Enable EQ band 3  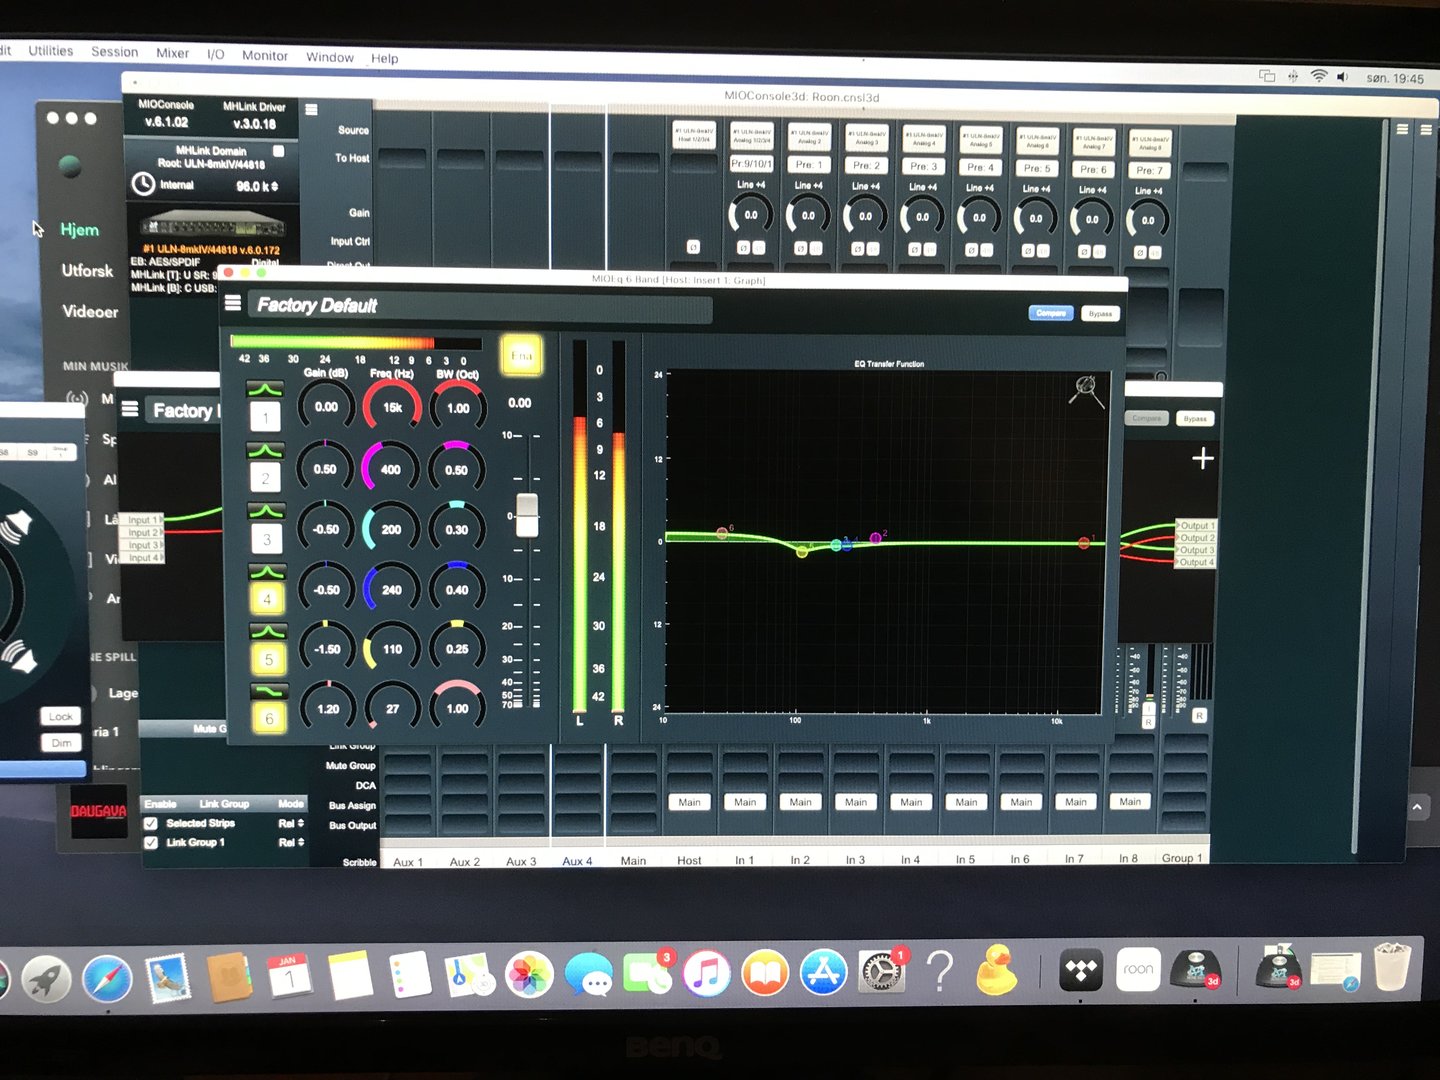(x=266, y=539)
